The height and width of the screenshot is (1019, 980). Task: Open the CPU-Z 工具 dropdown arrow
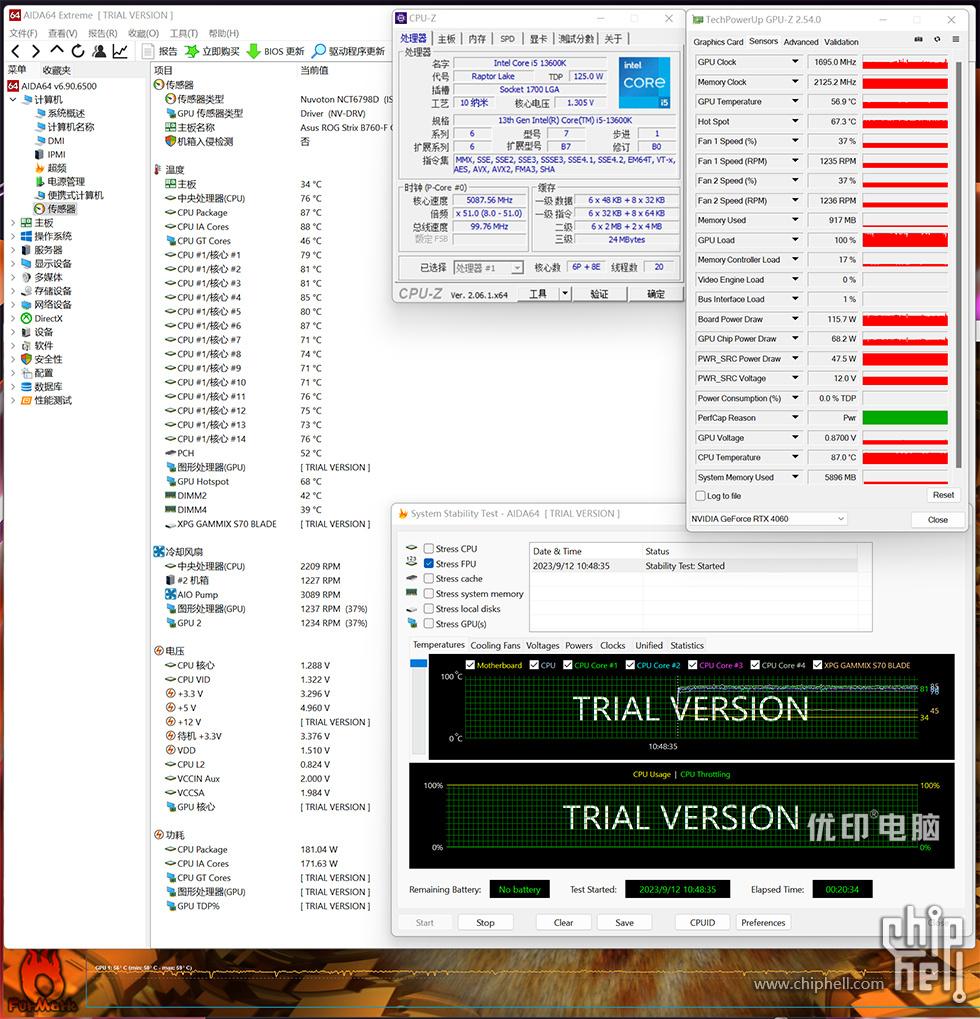(565, 294)
